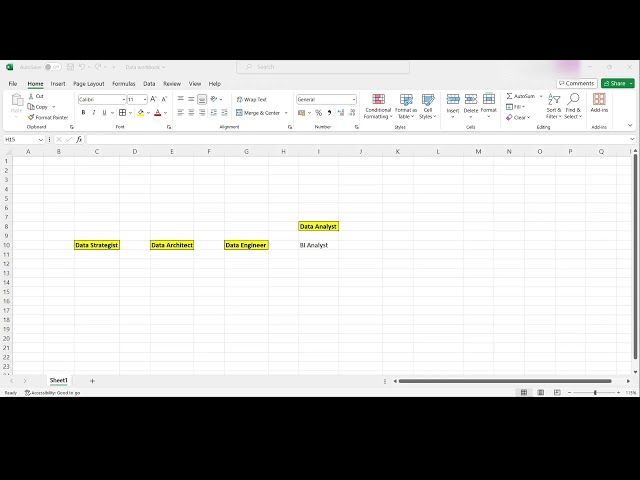Open Format as Table gallery
The width and height of the screenshot is (640, 480).
coord(406,107)
